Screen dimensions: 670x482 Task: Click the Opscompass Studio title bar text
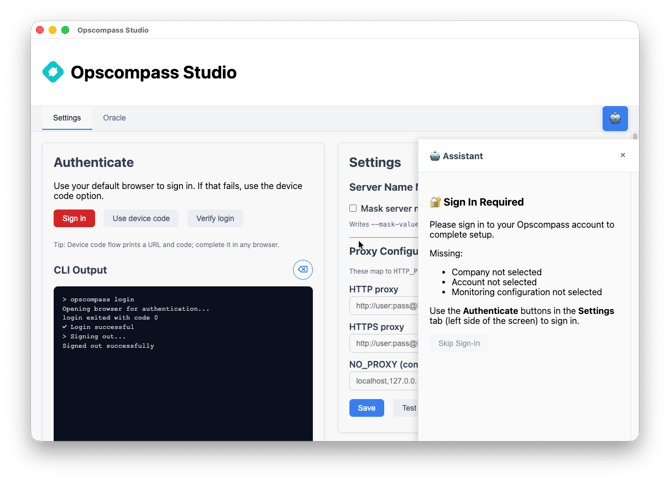click(x=113, y=30)
